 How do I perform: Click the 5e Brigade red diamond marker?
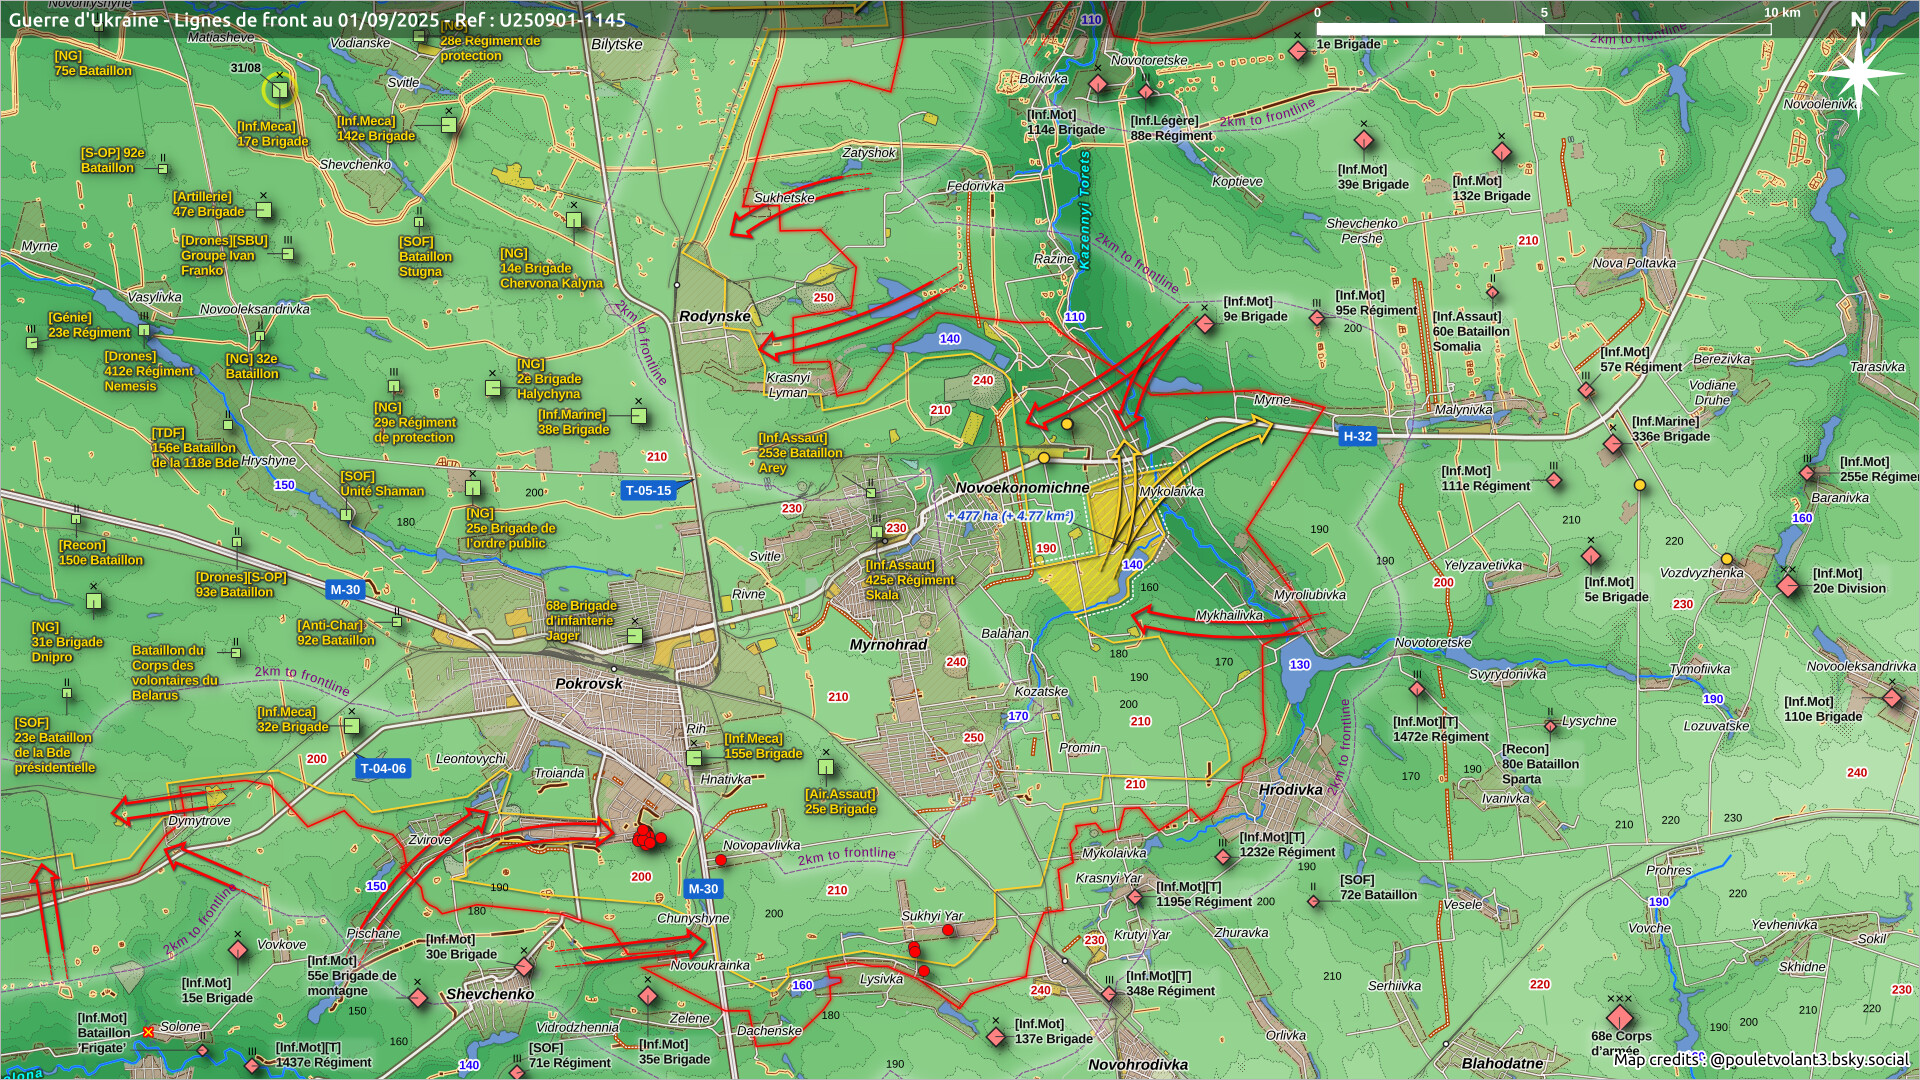click(1591, 556)
